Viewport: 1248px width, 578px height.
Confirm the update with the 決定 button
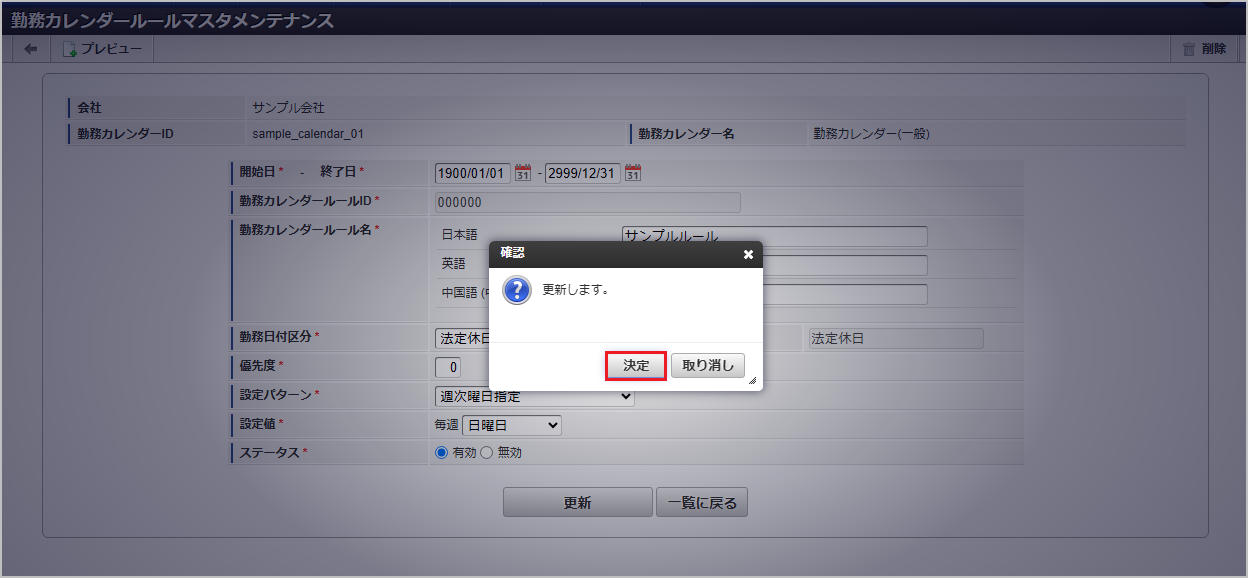(x=635, y=365)
